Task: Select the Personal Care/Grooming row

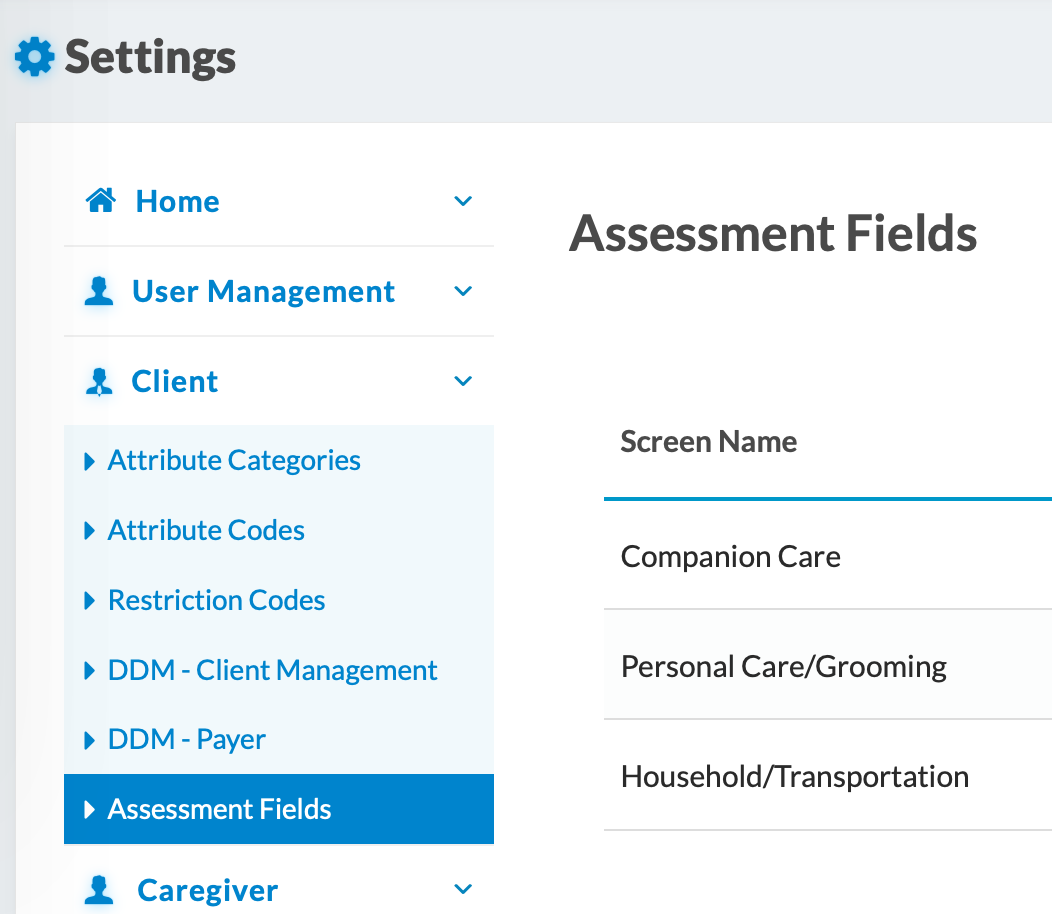Action: (x=783, y=667)
